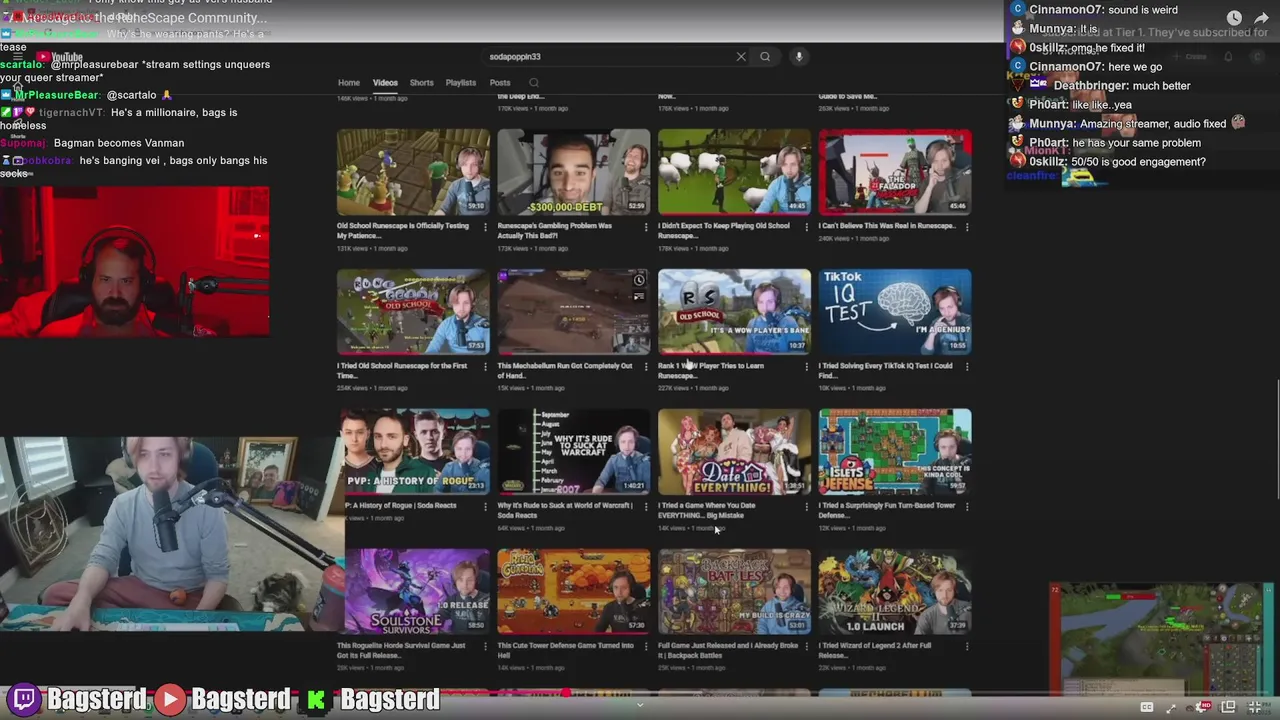
Task: Click the magnifier search button
Action: [765, 57]
